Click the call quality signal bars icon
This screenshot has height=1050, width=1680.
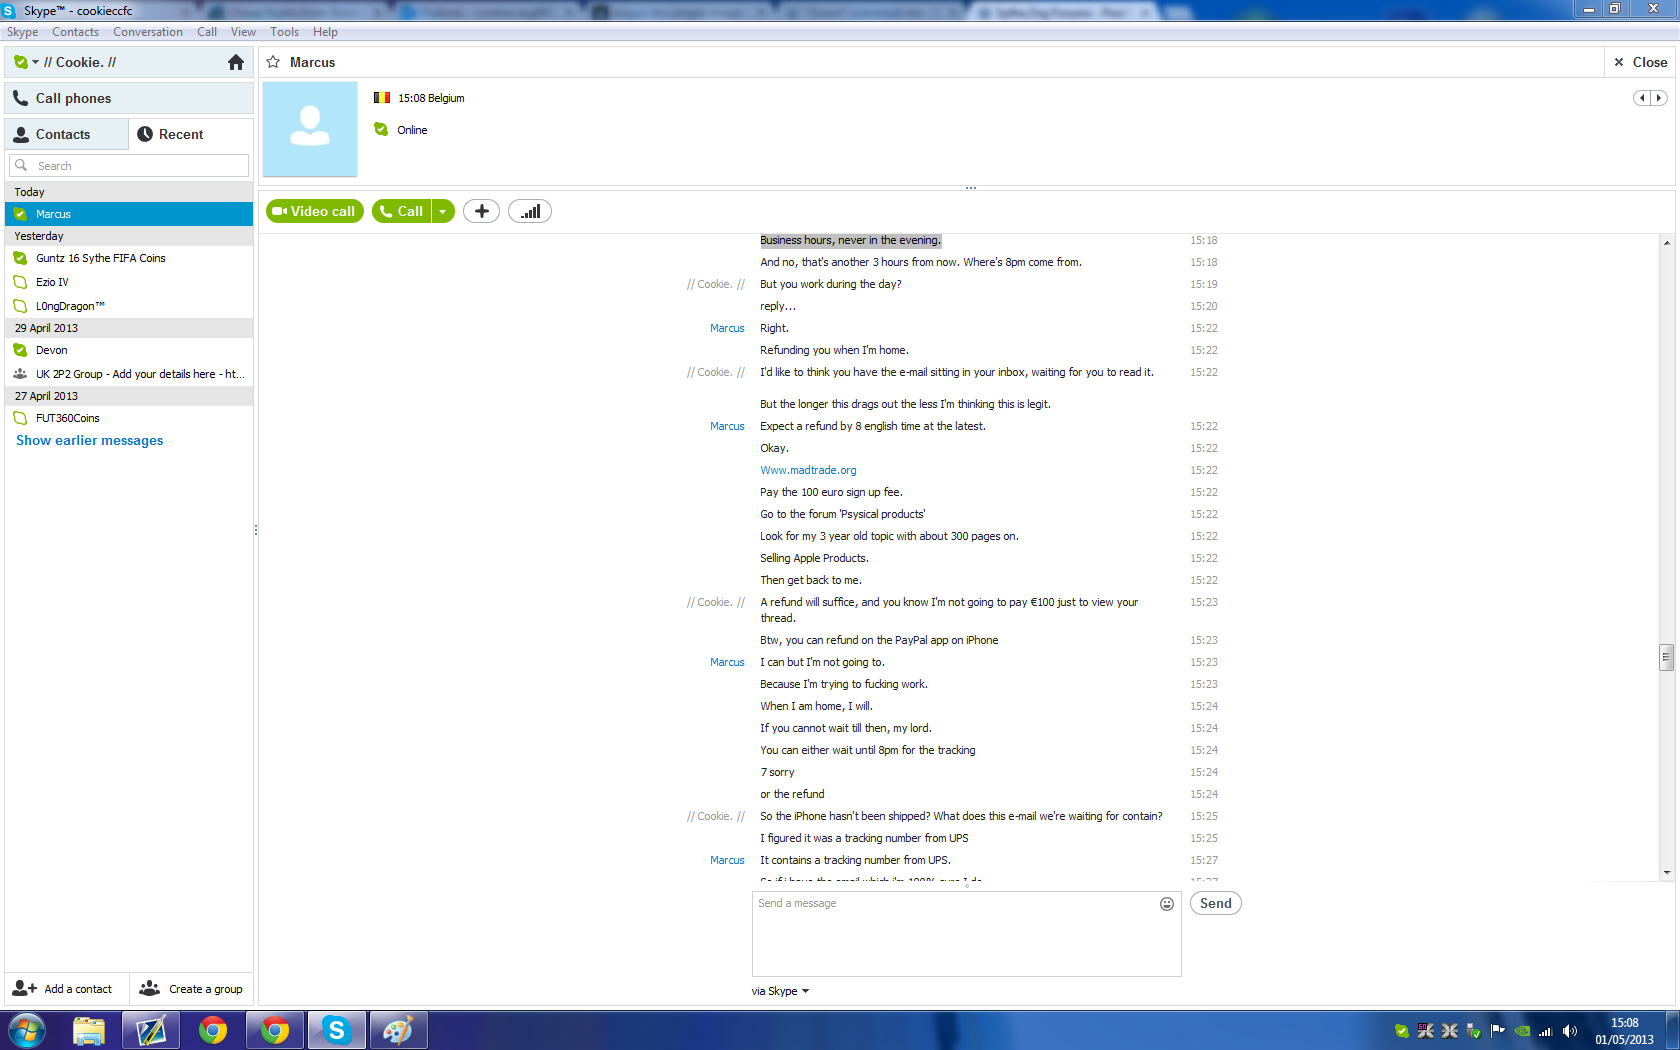pos(530,211)
